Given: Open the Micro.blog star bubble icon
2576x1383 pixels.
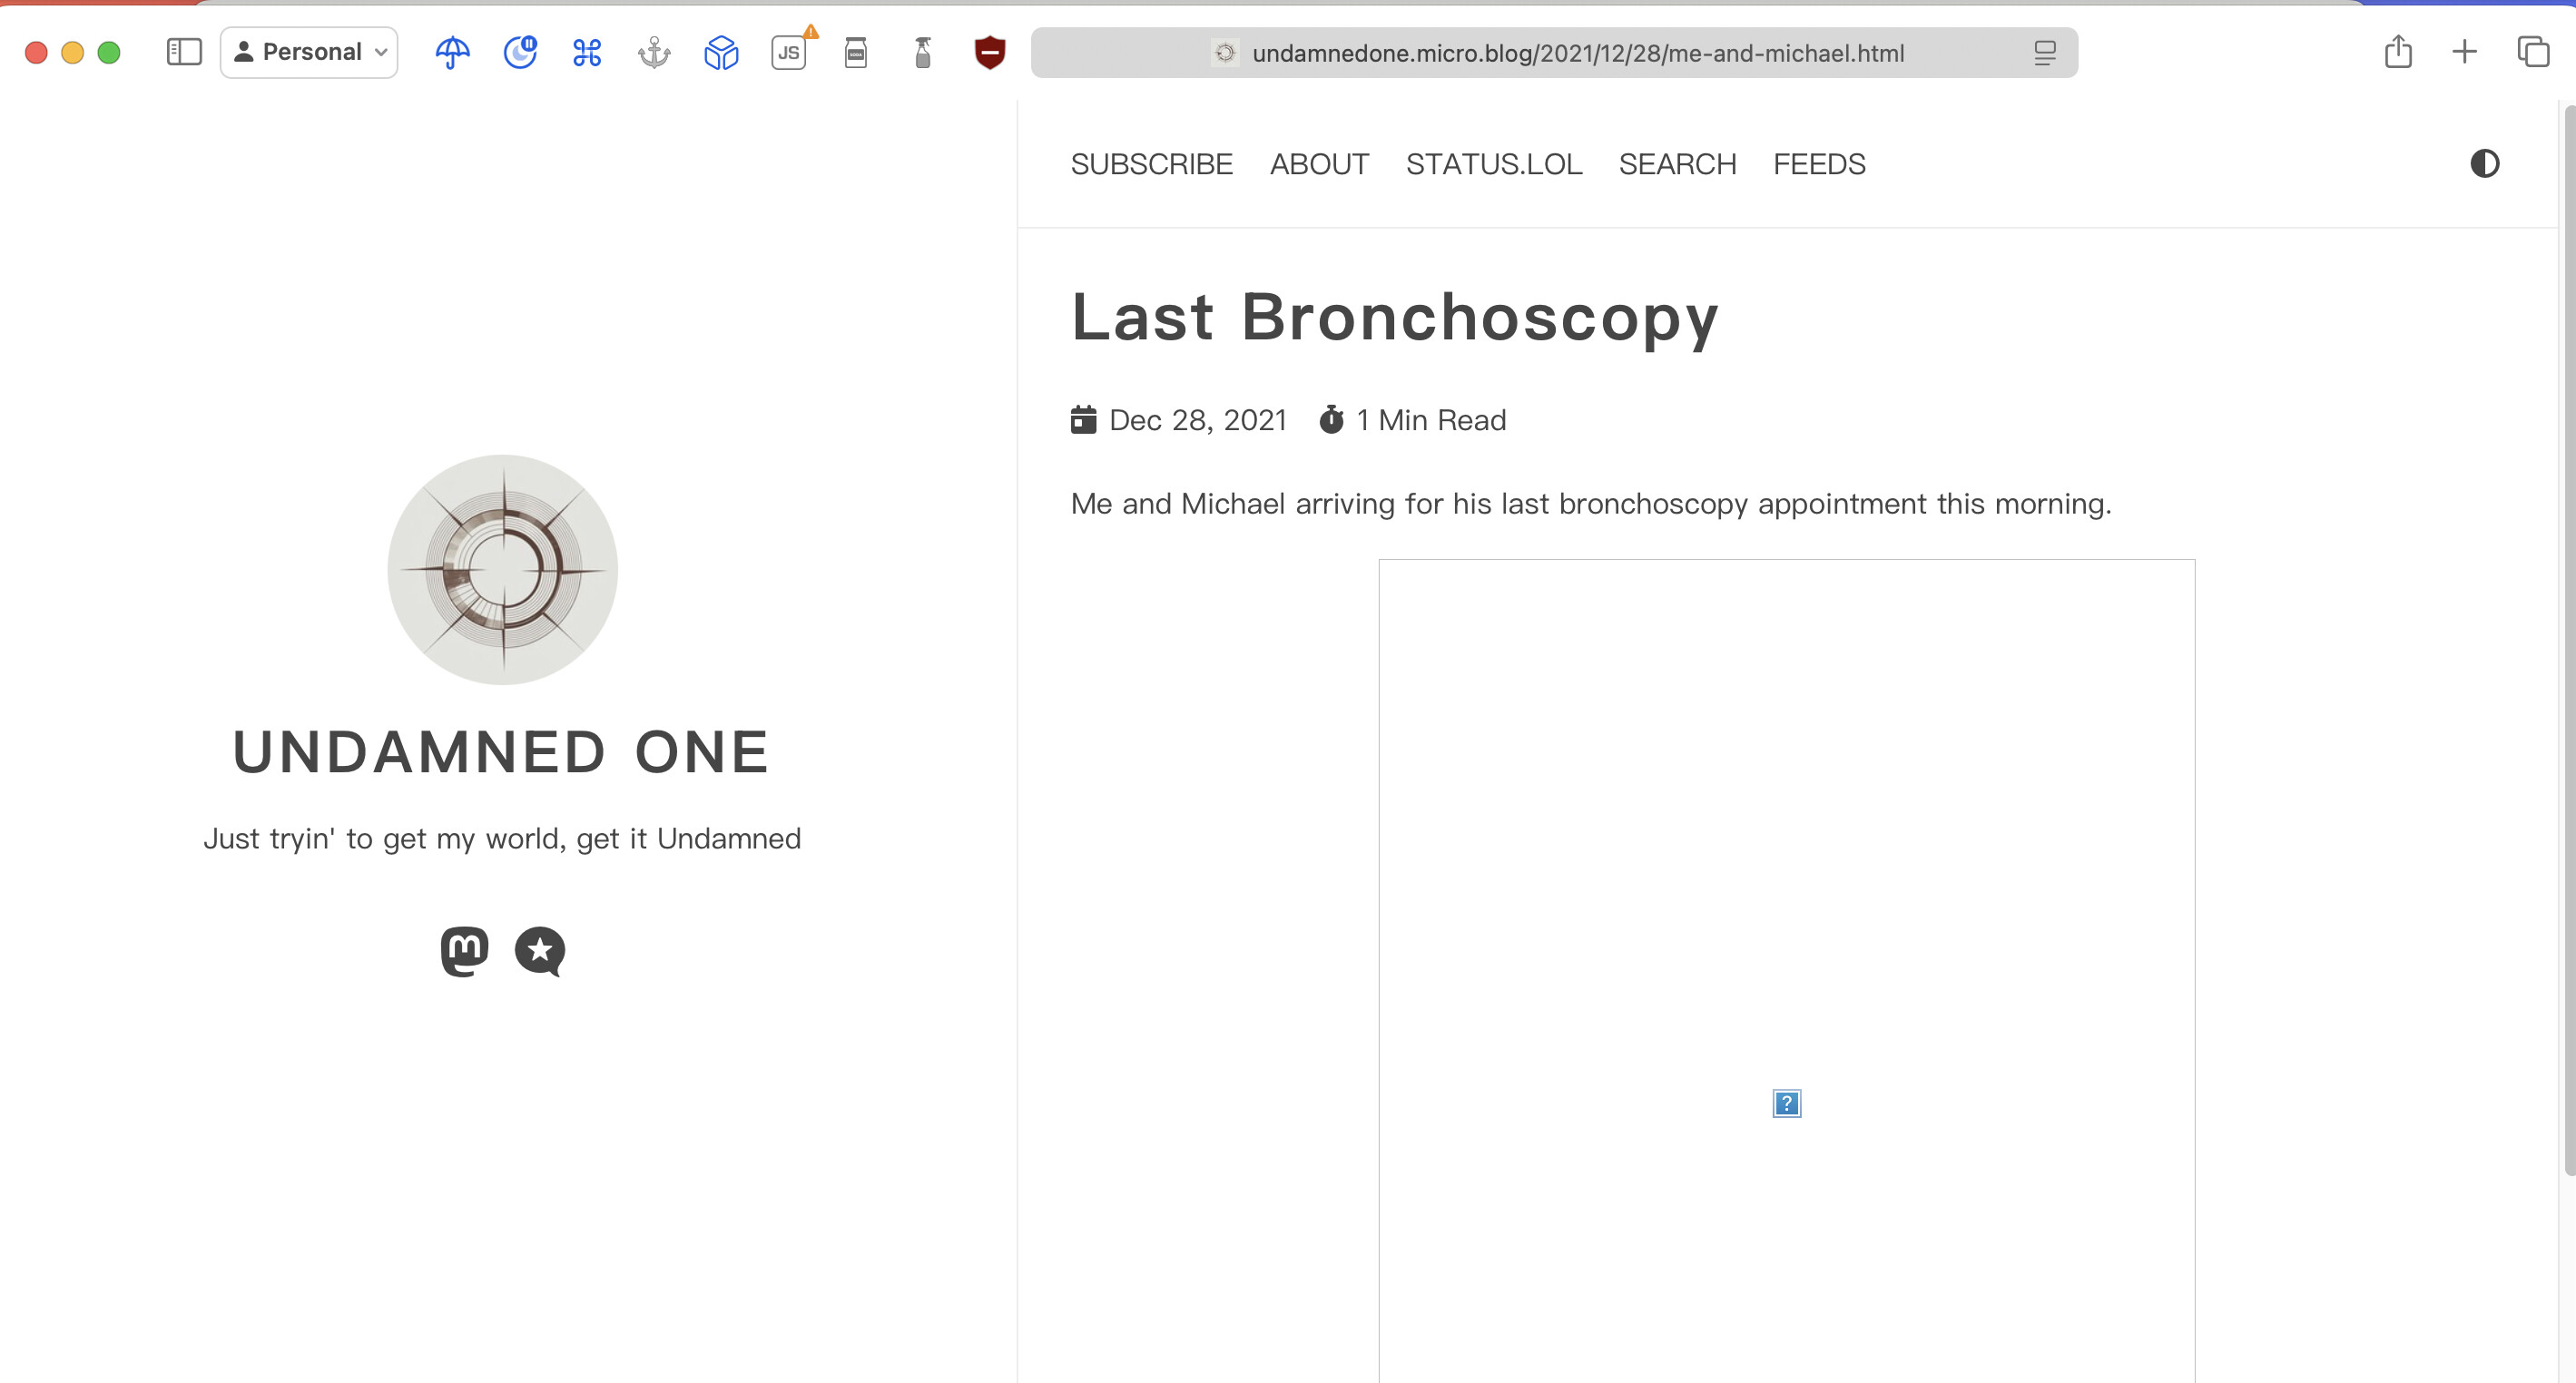Looking at the screenshot, I should coord(540,950).
